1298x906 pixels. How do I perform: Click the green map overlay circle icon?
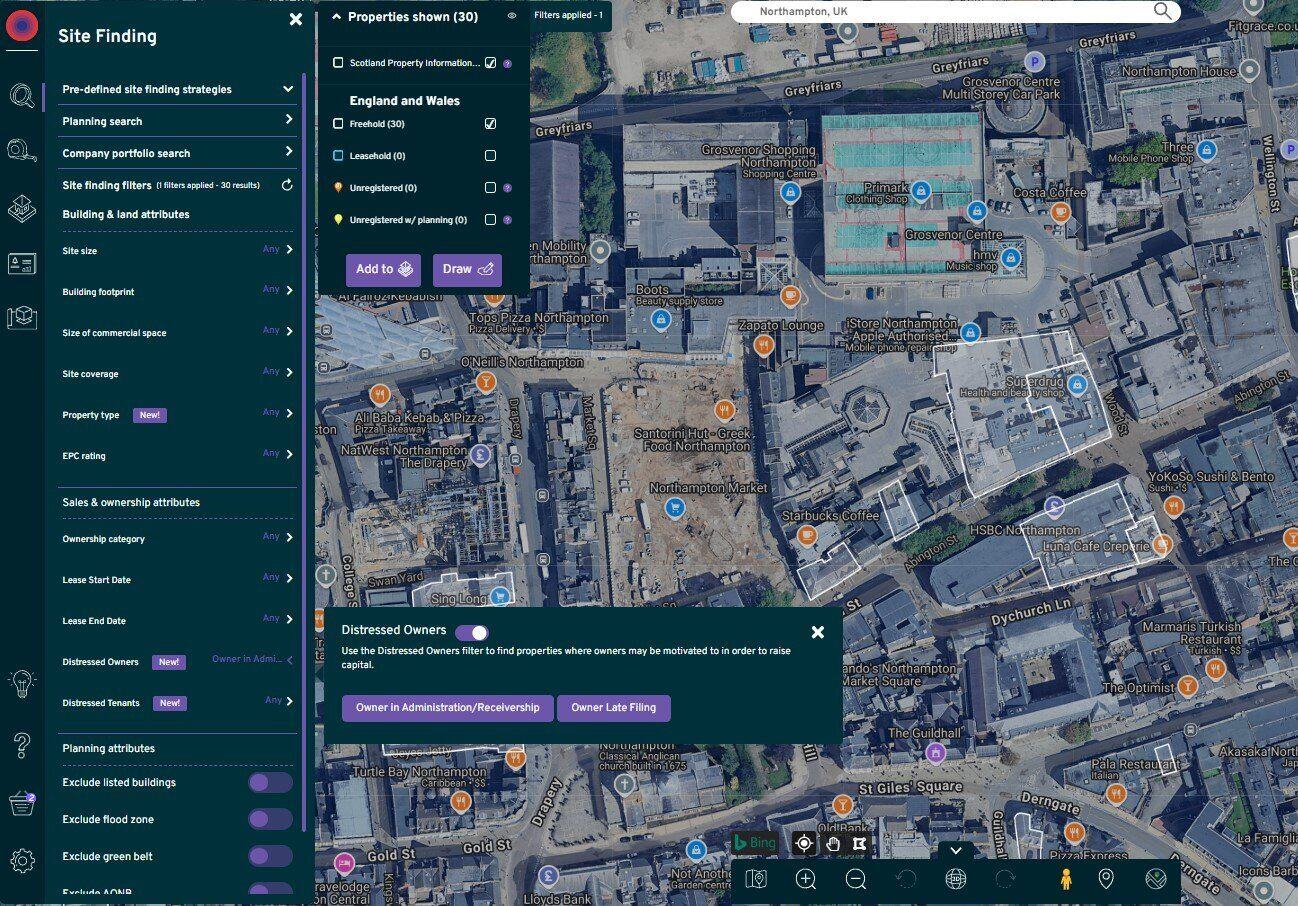(1156, 879)
